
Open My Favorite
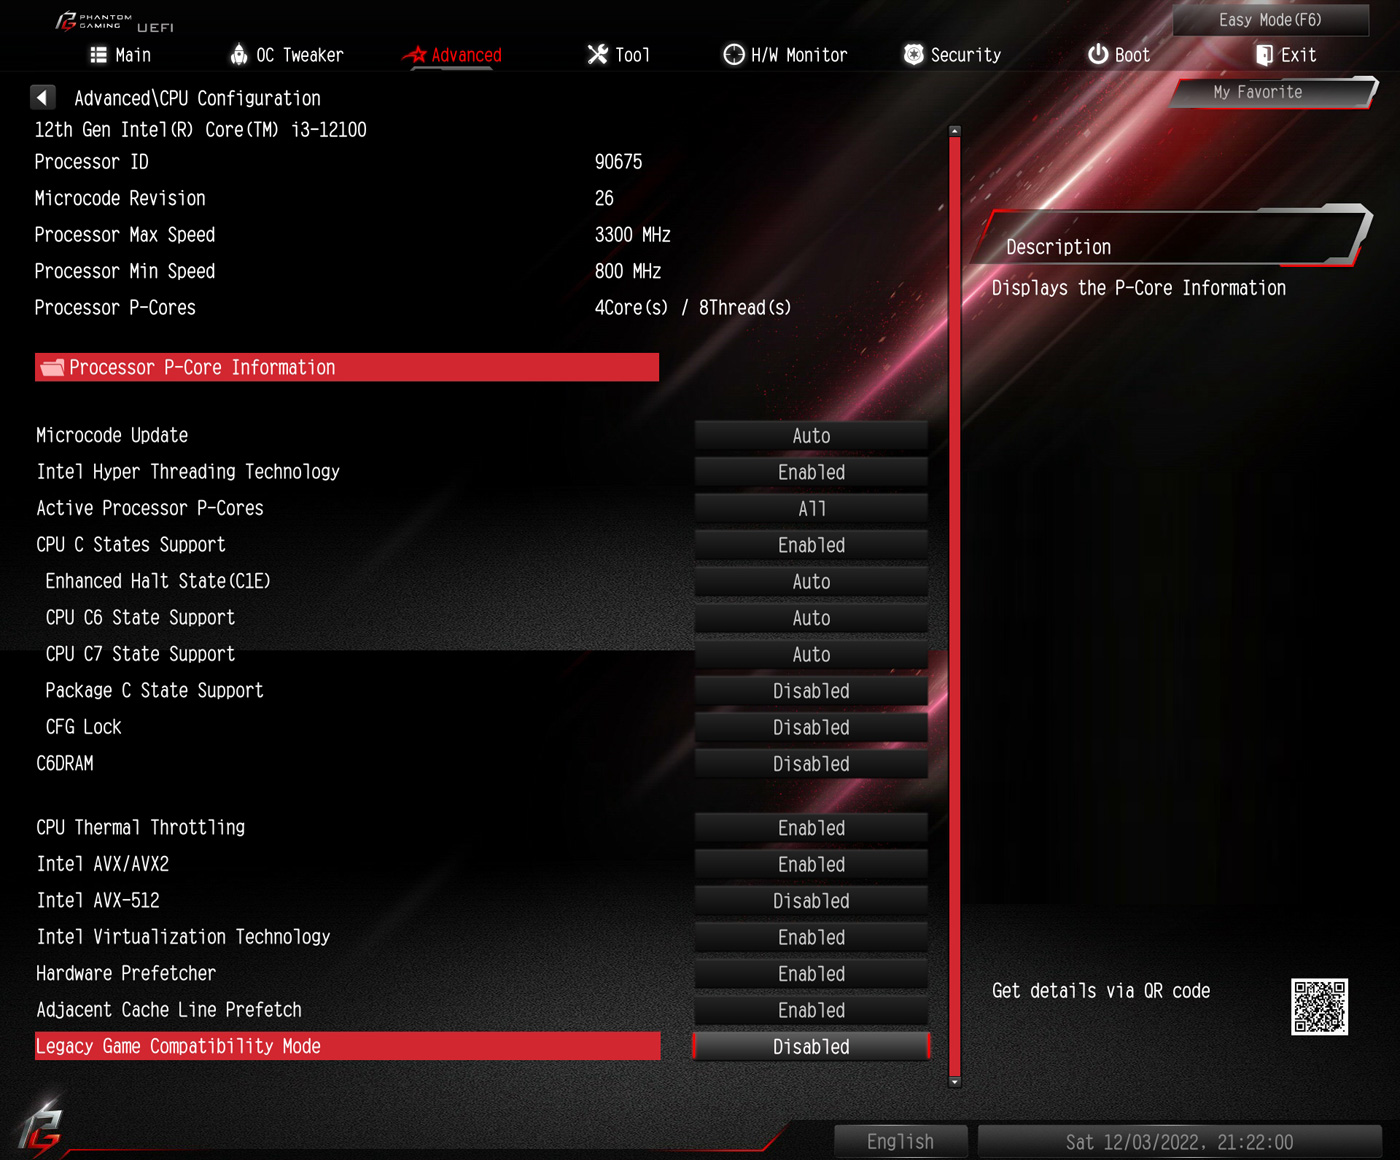(x=1273, y=92)
